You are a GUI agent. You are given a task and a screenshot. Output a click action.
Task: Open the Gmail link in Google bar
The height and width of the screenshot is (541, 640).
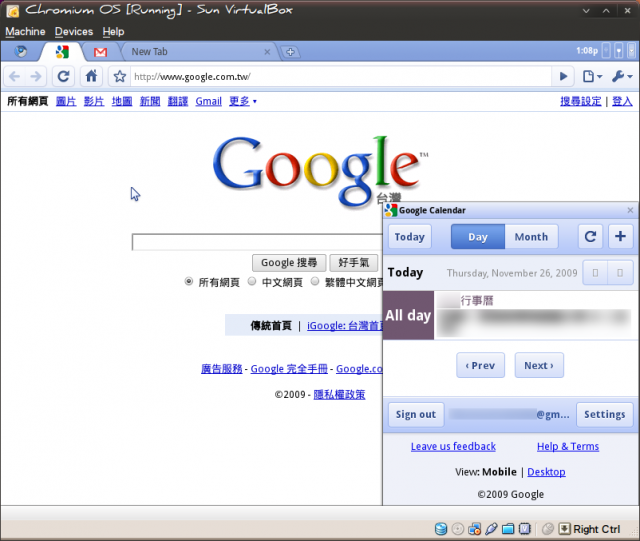[209, 101]
